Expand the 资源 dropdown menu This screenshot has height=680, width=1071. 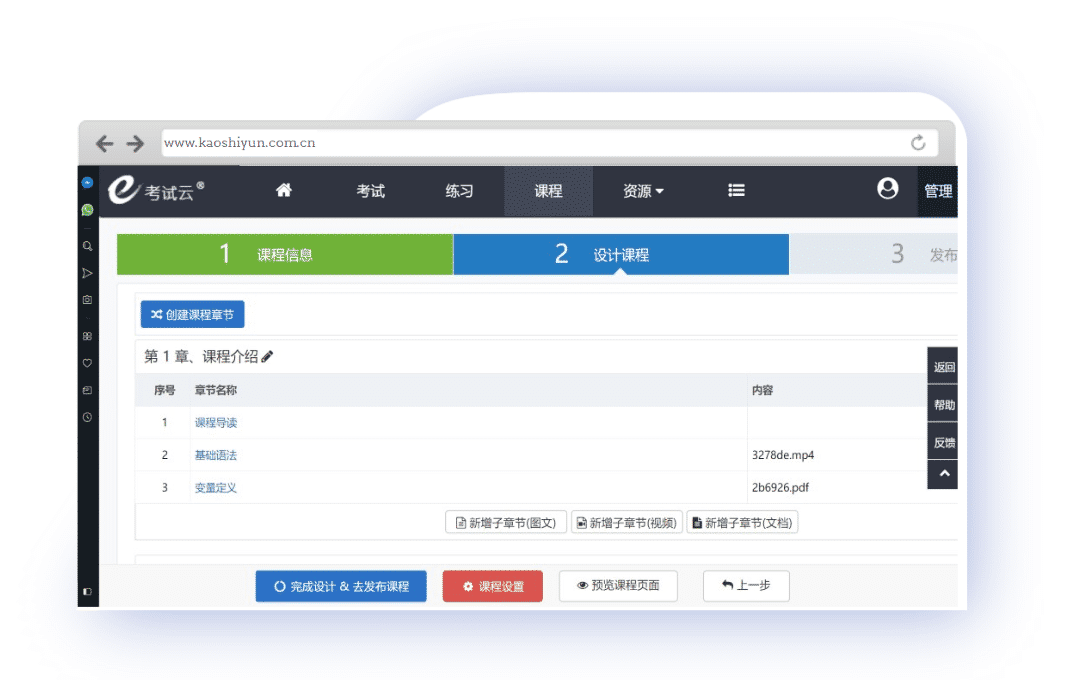point(642,191)
